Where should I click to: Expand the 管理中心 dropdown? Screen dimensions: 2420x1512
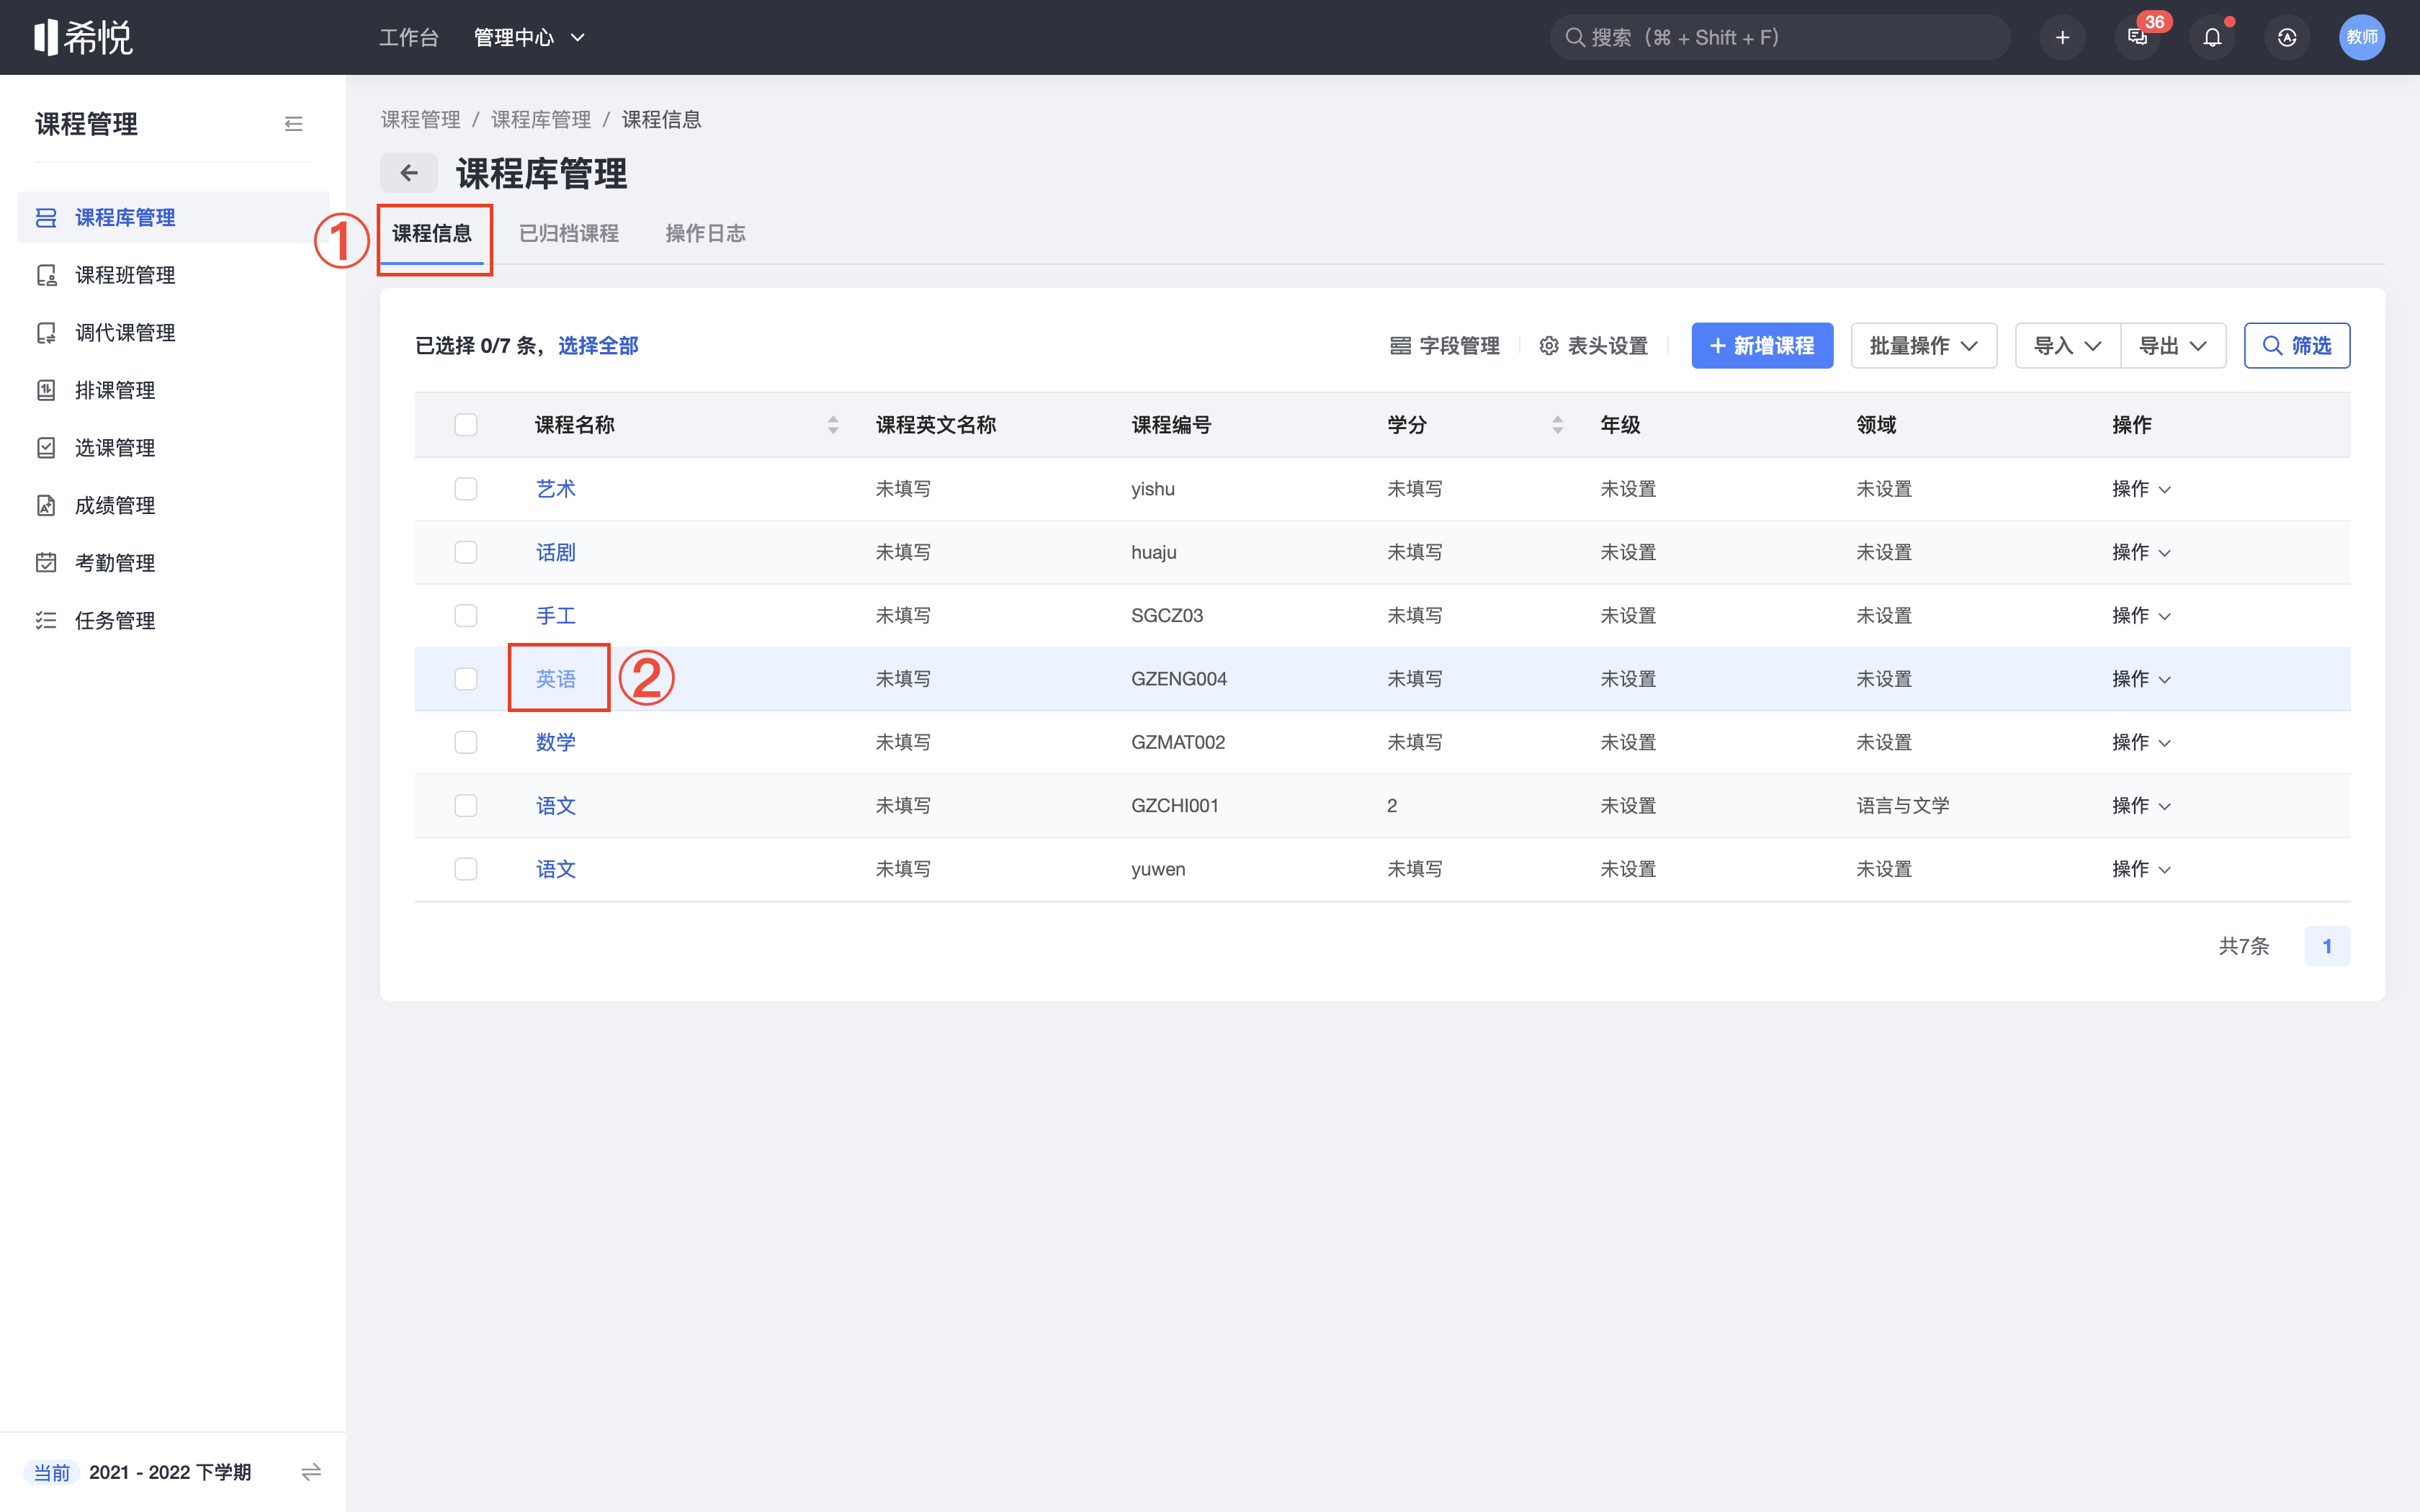pos(529,37)
